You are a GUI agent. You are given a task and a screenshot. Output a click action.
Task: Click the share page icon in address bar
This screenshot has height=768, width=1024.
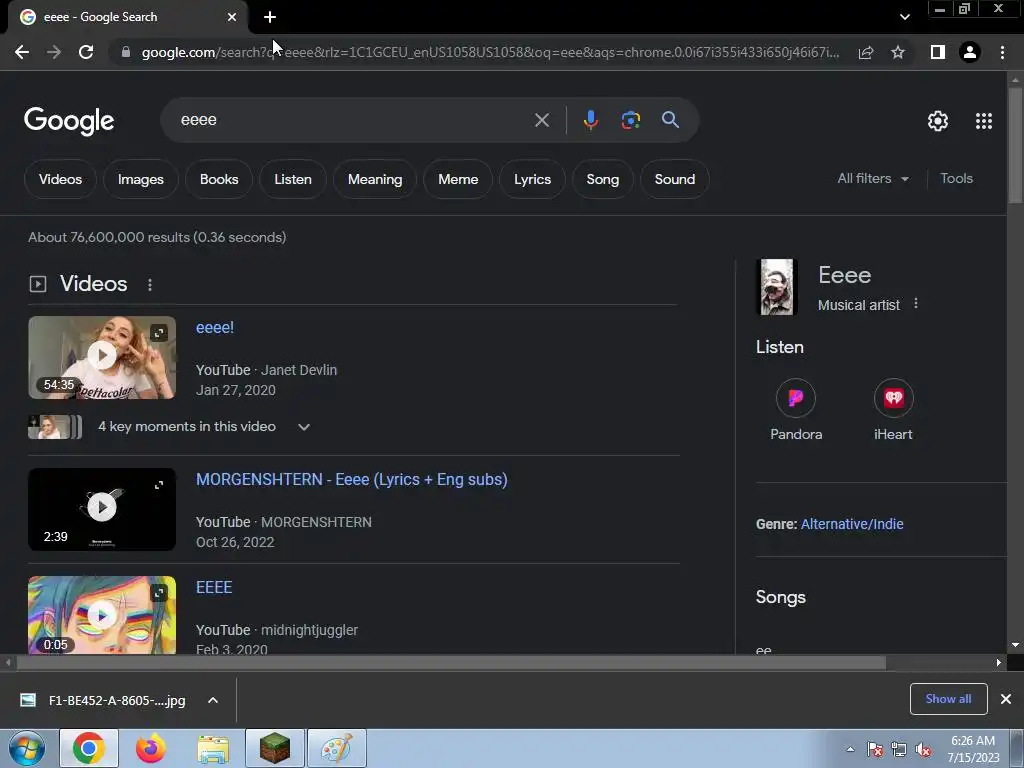866,52
